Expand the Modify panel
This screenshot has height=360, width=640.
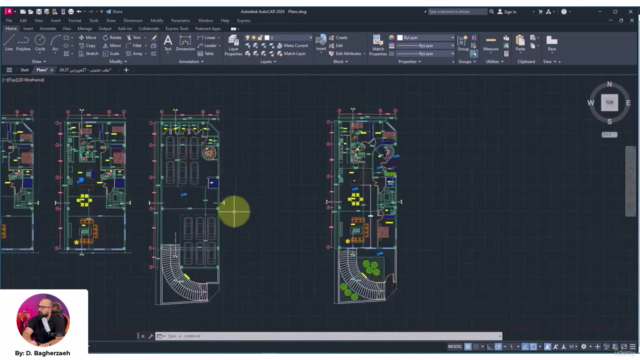pyautogui.click(x=118, y=62)
